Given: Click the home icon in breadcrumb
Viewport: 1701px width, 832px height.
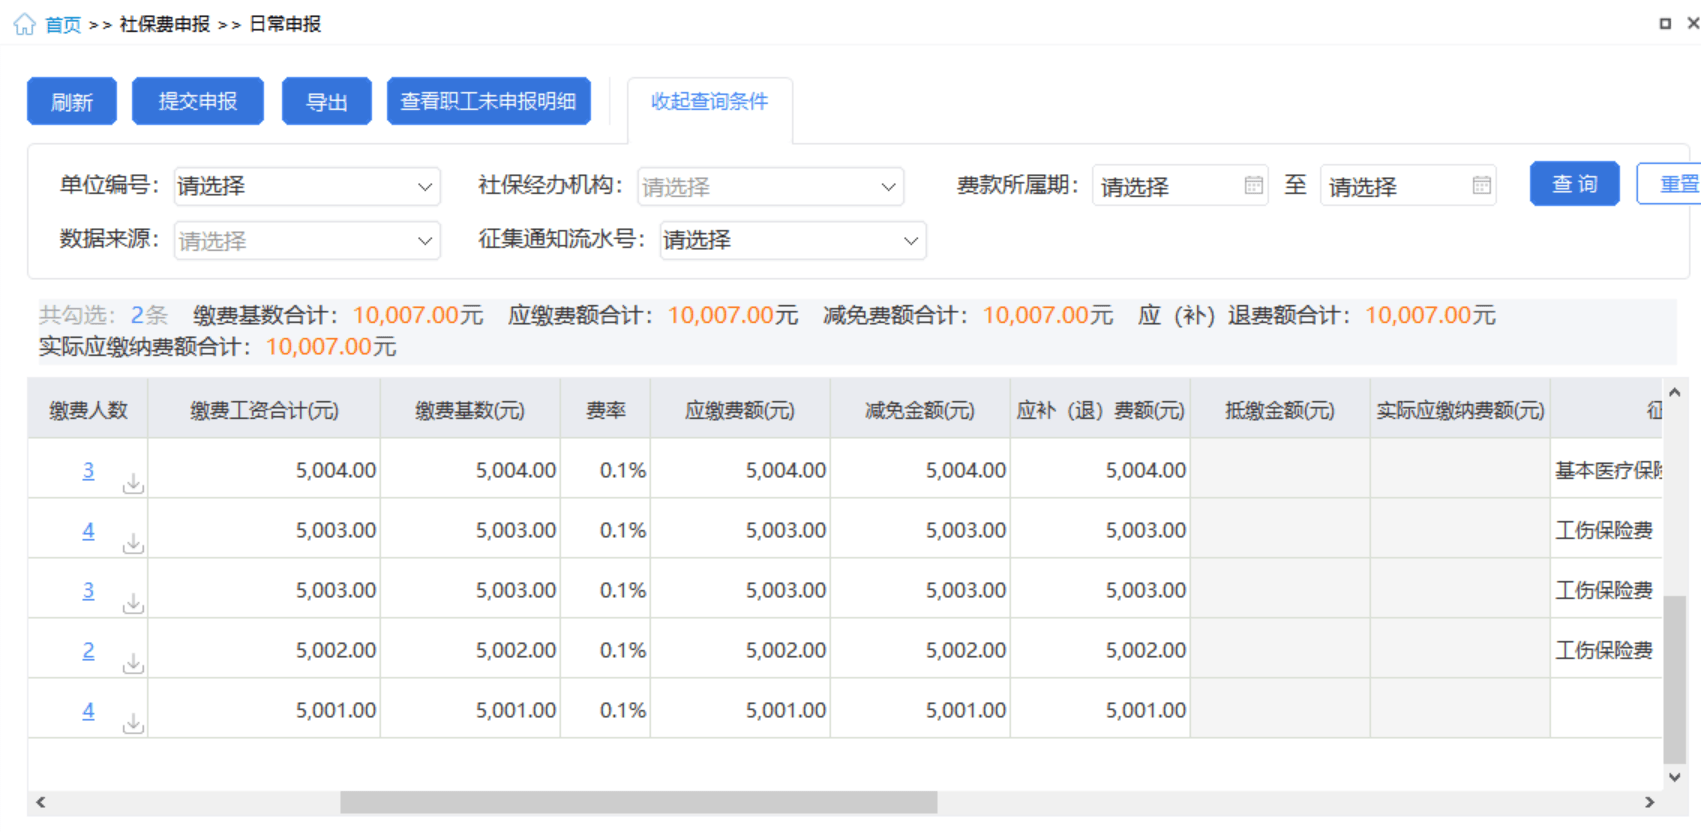Looking at the screenshot, I should point(24,24).
